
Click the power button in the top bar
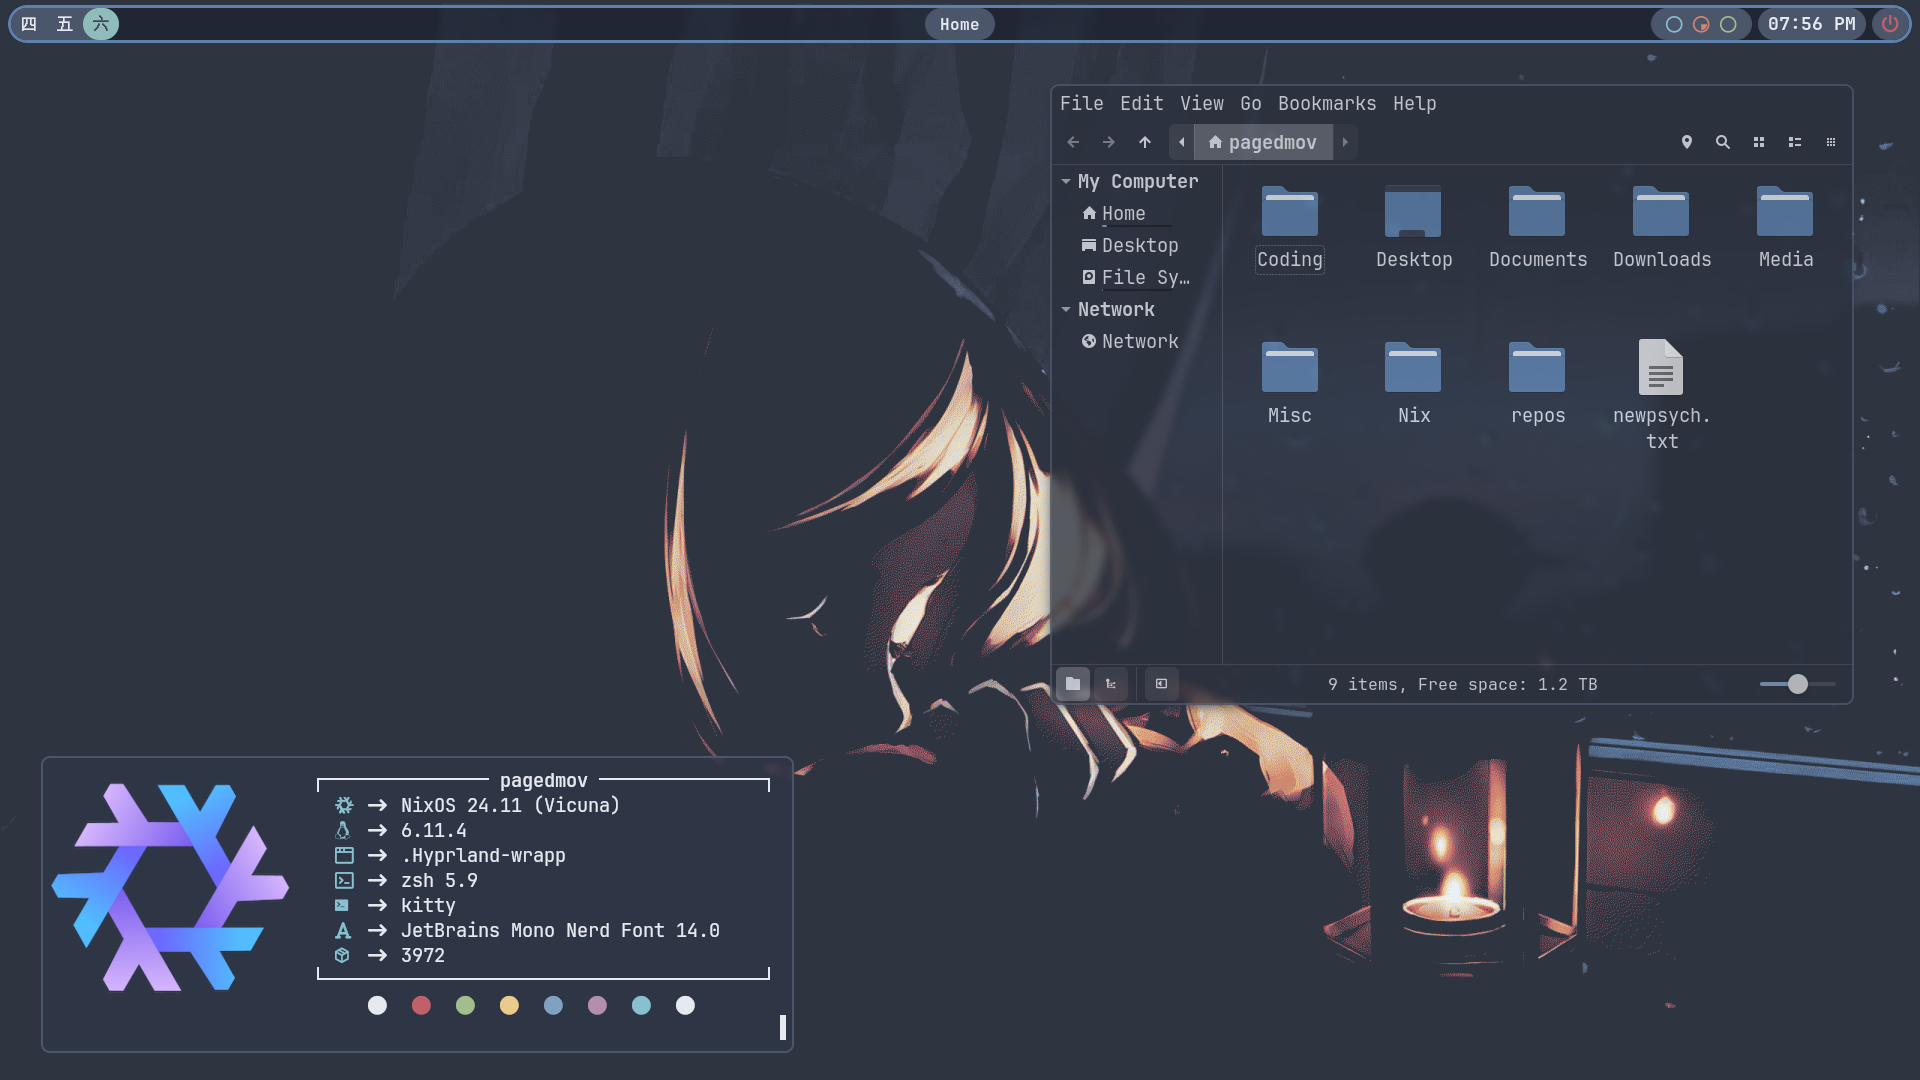click(x=1889, y=24)
